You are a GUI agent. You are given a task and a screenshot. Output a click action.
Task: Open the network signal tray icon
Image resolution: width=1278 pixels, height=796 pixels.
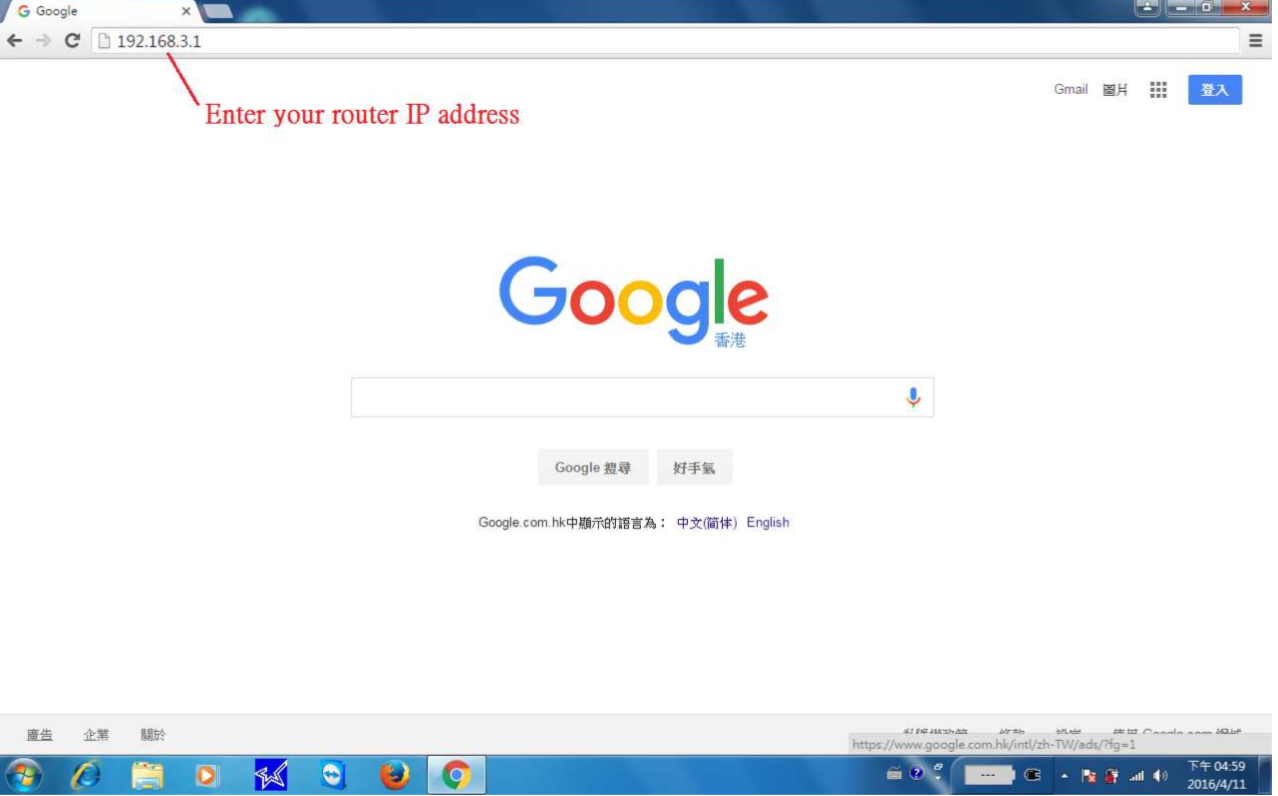[x=1136, y=775]
